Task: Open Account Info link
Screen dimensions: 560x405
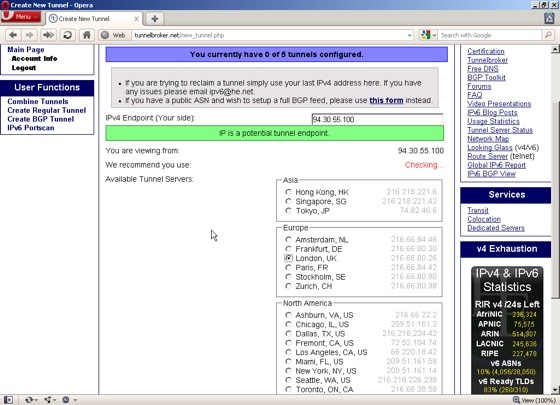Action: pos(34,59)
